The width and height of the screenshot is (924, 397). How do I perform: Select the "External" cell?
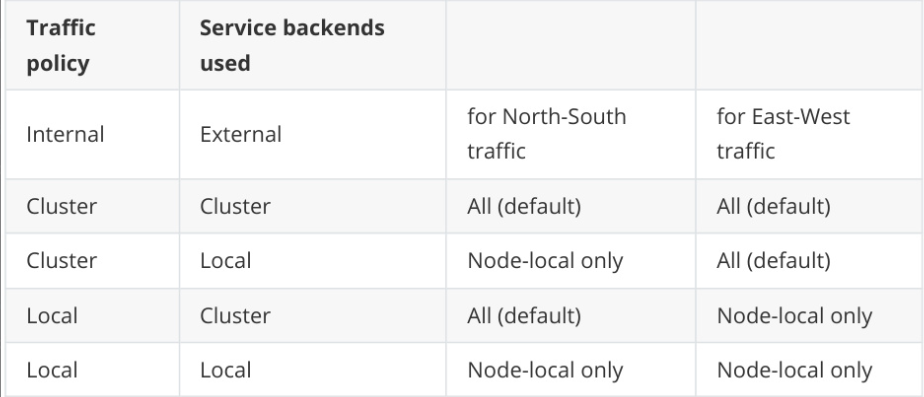click(x=312, y=134)
